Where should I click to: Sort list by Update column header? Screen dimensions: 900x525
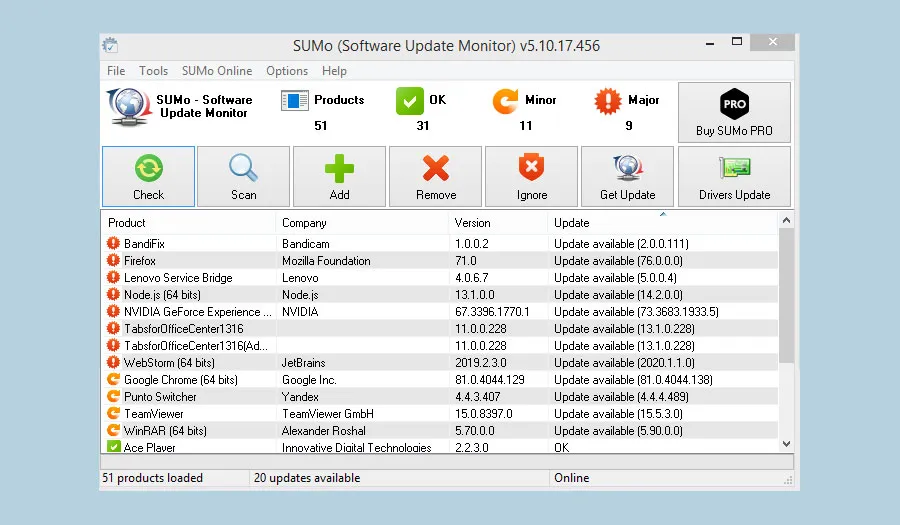click(x=663, y=223)
